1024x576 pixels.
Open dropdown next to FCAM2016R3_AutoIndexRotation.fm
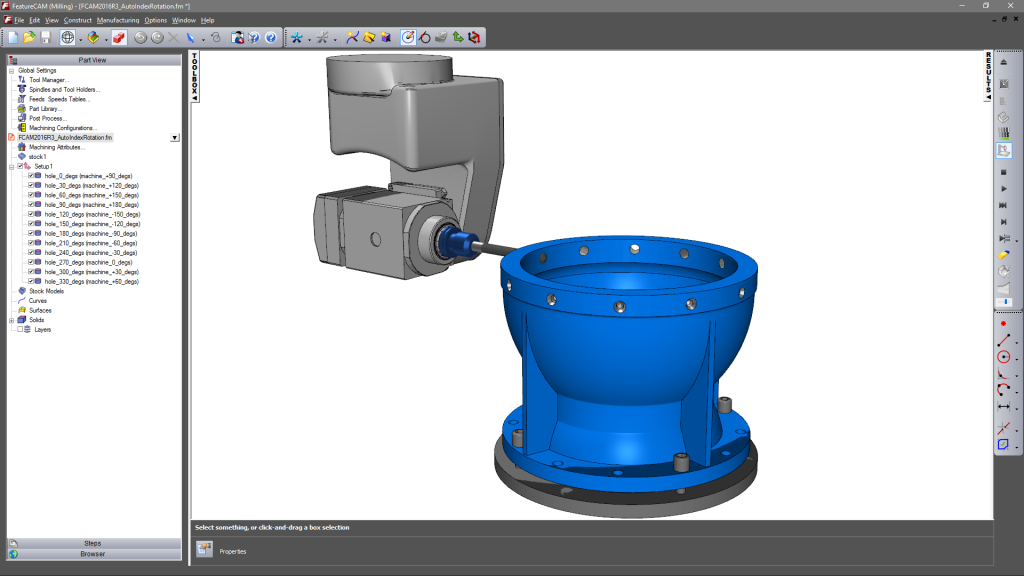click(175, 138)
